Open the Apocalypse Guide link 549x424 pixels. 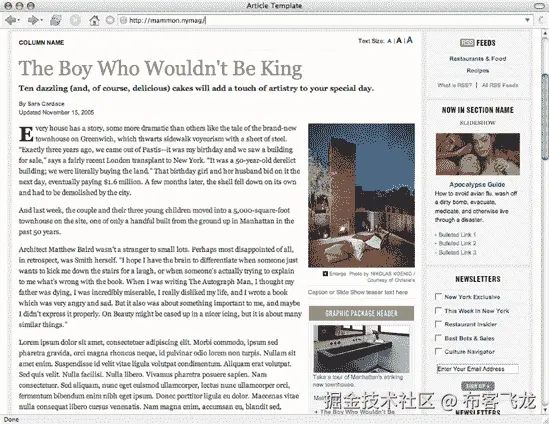pyautogui.click(x=477, y=184)
